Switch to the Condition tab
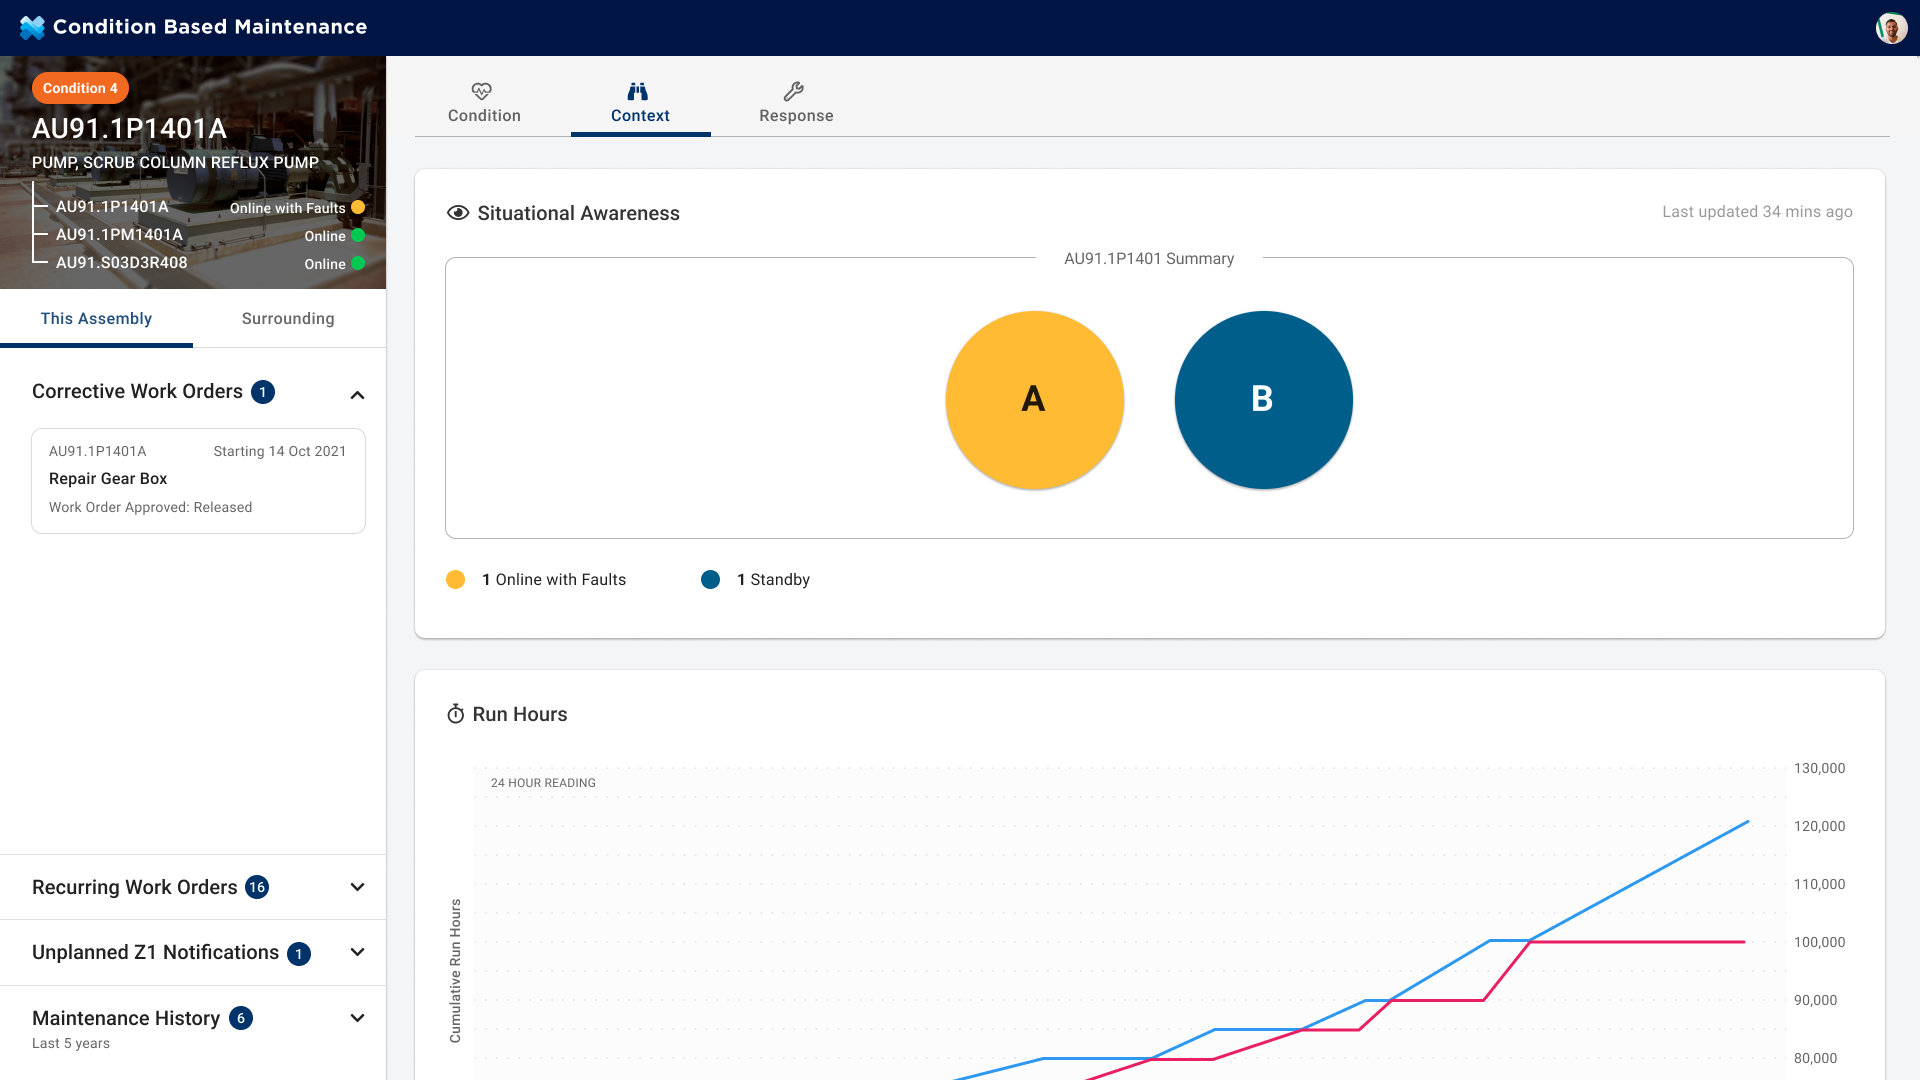 click(x=484, y=103)
